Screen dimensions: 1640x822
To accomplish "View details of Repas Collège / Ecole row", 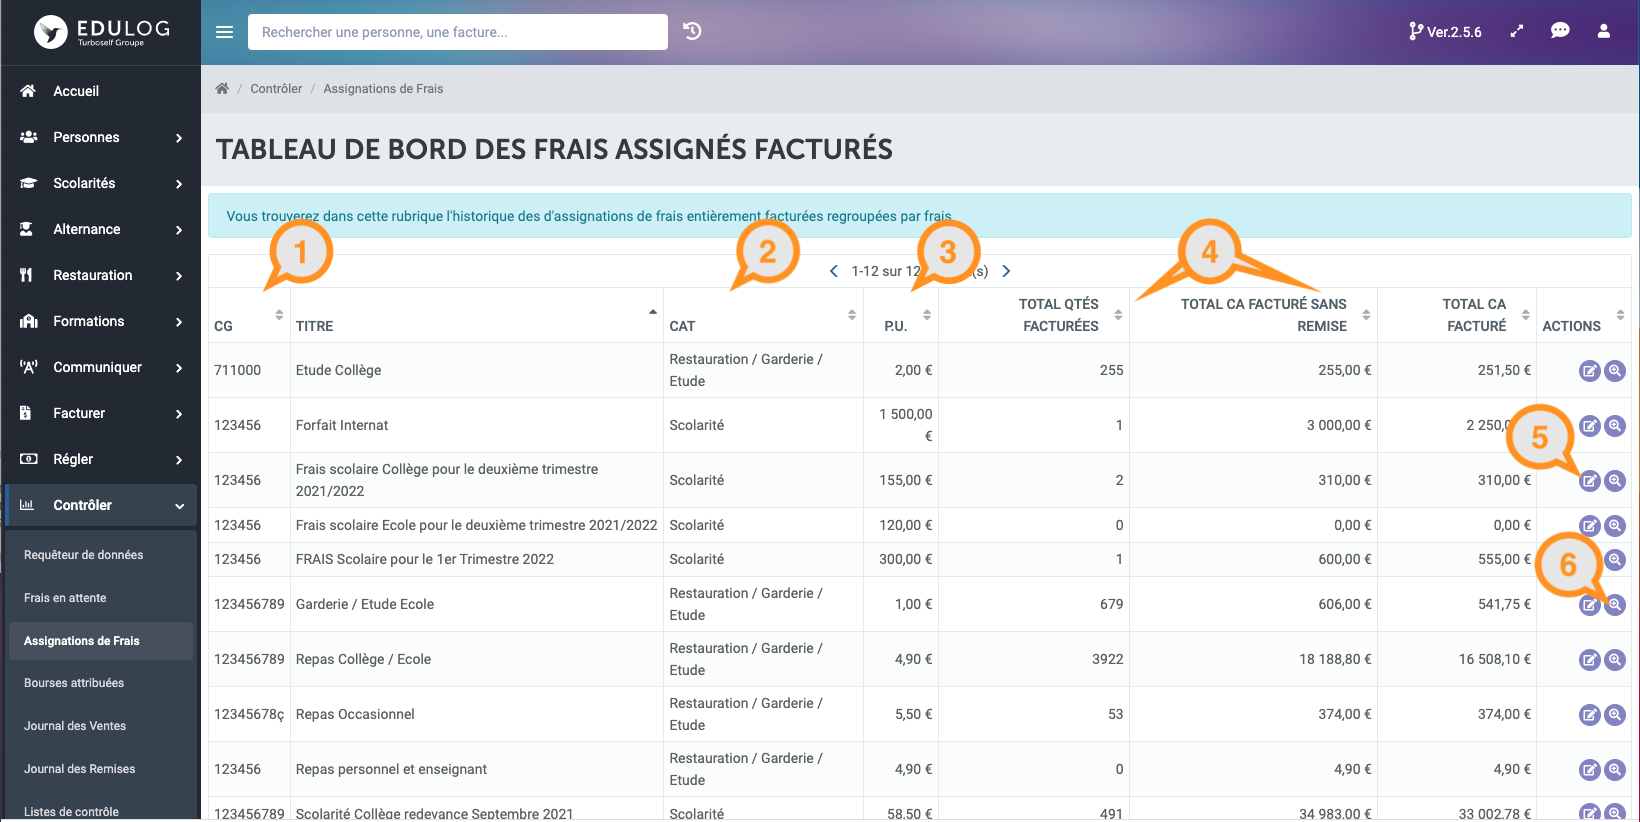I will (x=1615, y=660).
